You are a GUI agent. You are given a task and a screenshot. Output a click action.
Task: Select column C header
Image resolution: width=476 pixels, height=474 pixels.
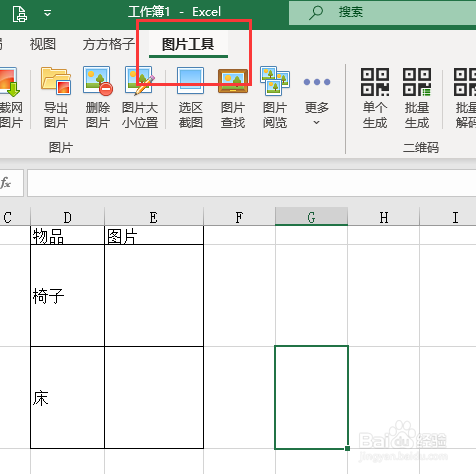pyautogui.click(x=15, y=217)
